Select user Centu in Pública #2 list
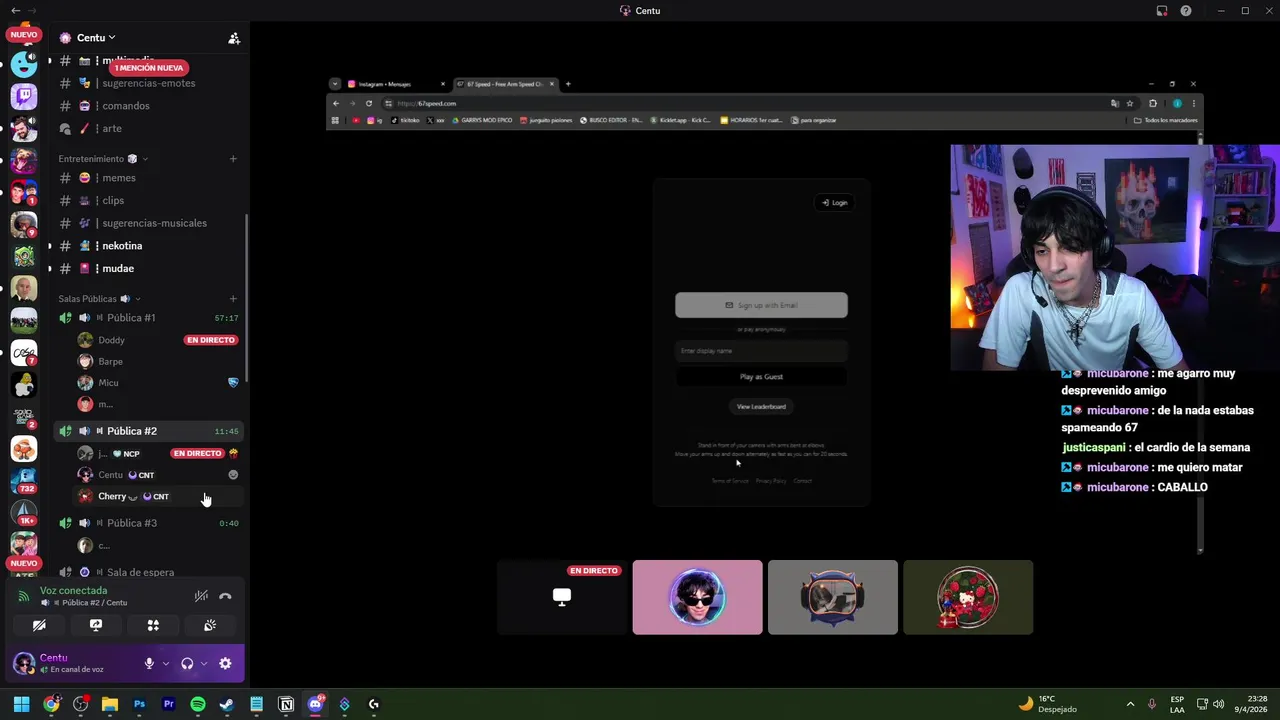The height and width of the screenshot is (720, 1280). coord(110,475)
